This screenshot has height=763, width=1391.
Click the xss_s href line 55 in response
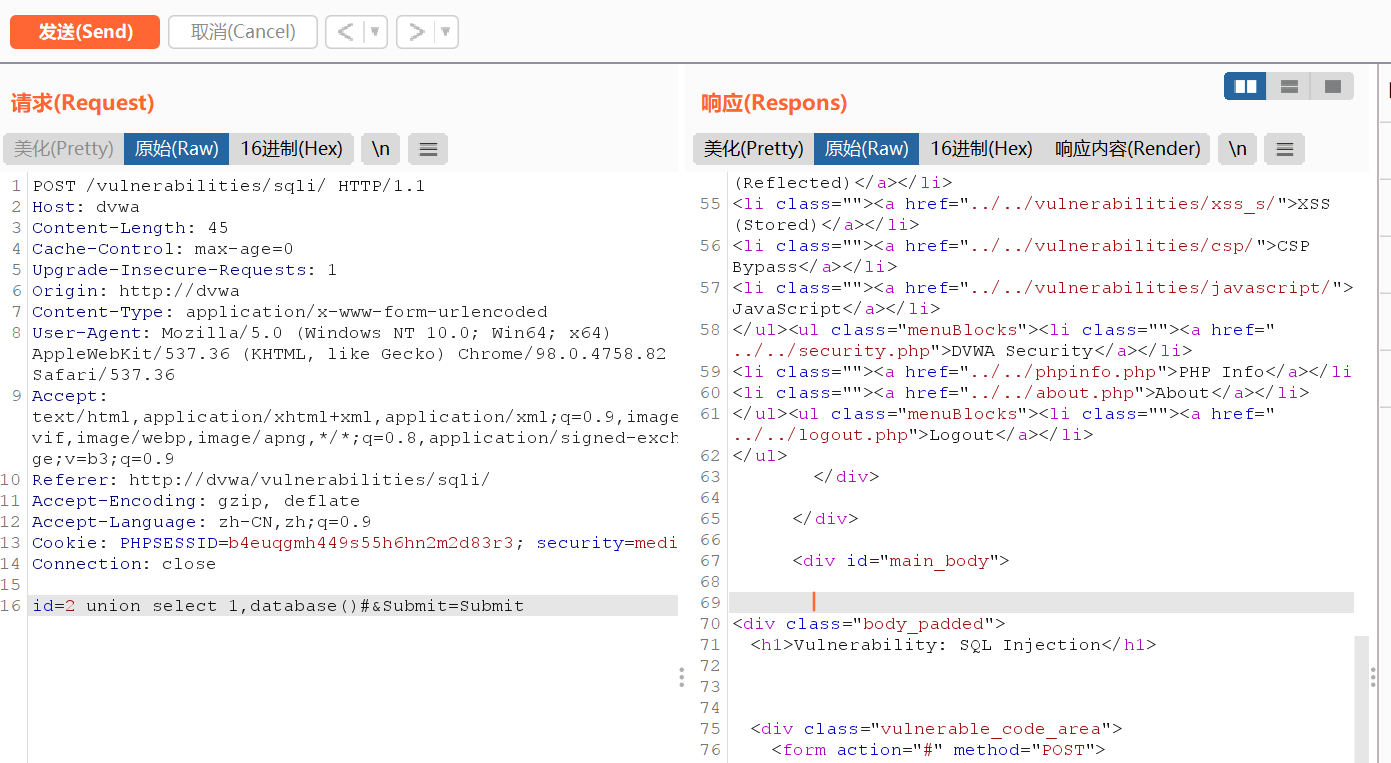[1031, 204]
